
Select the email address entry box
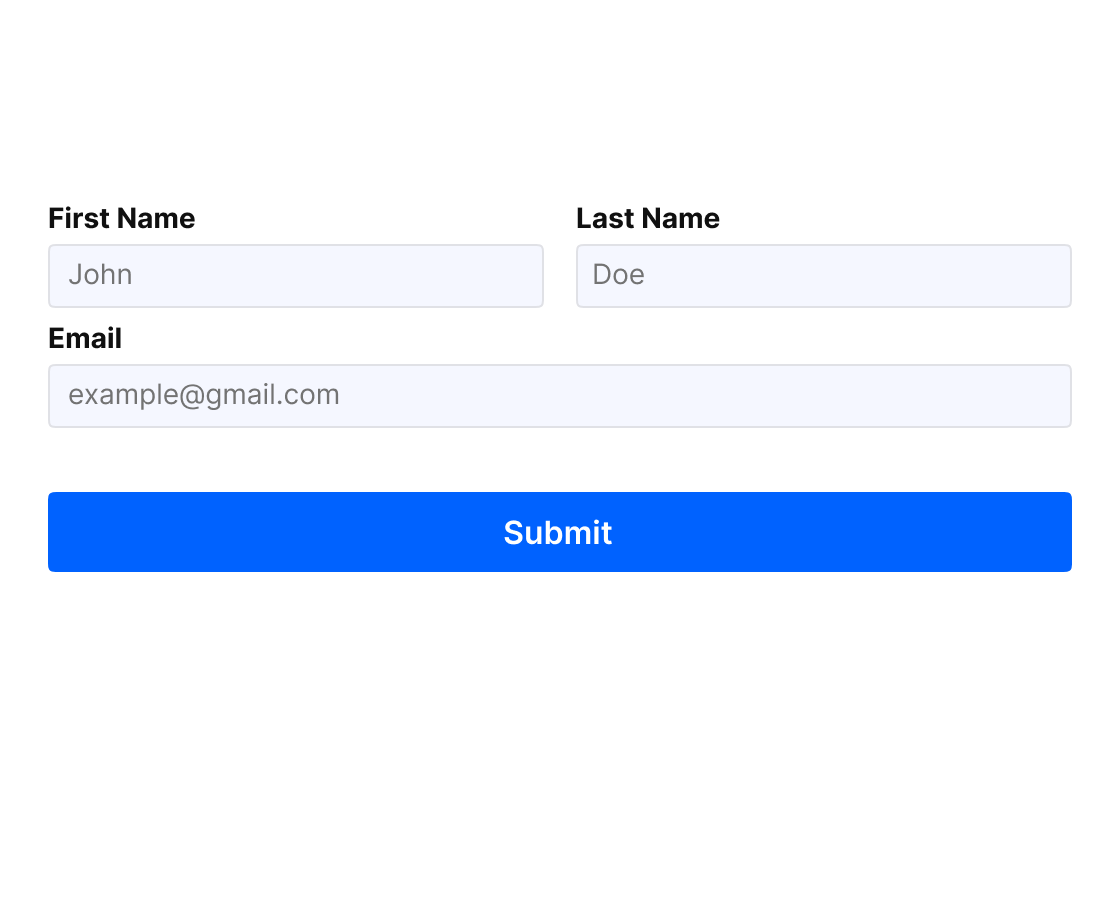560,396
